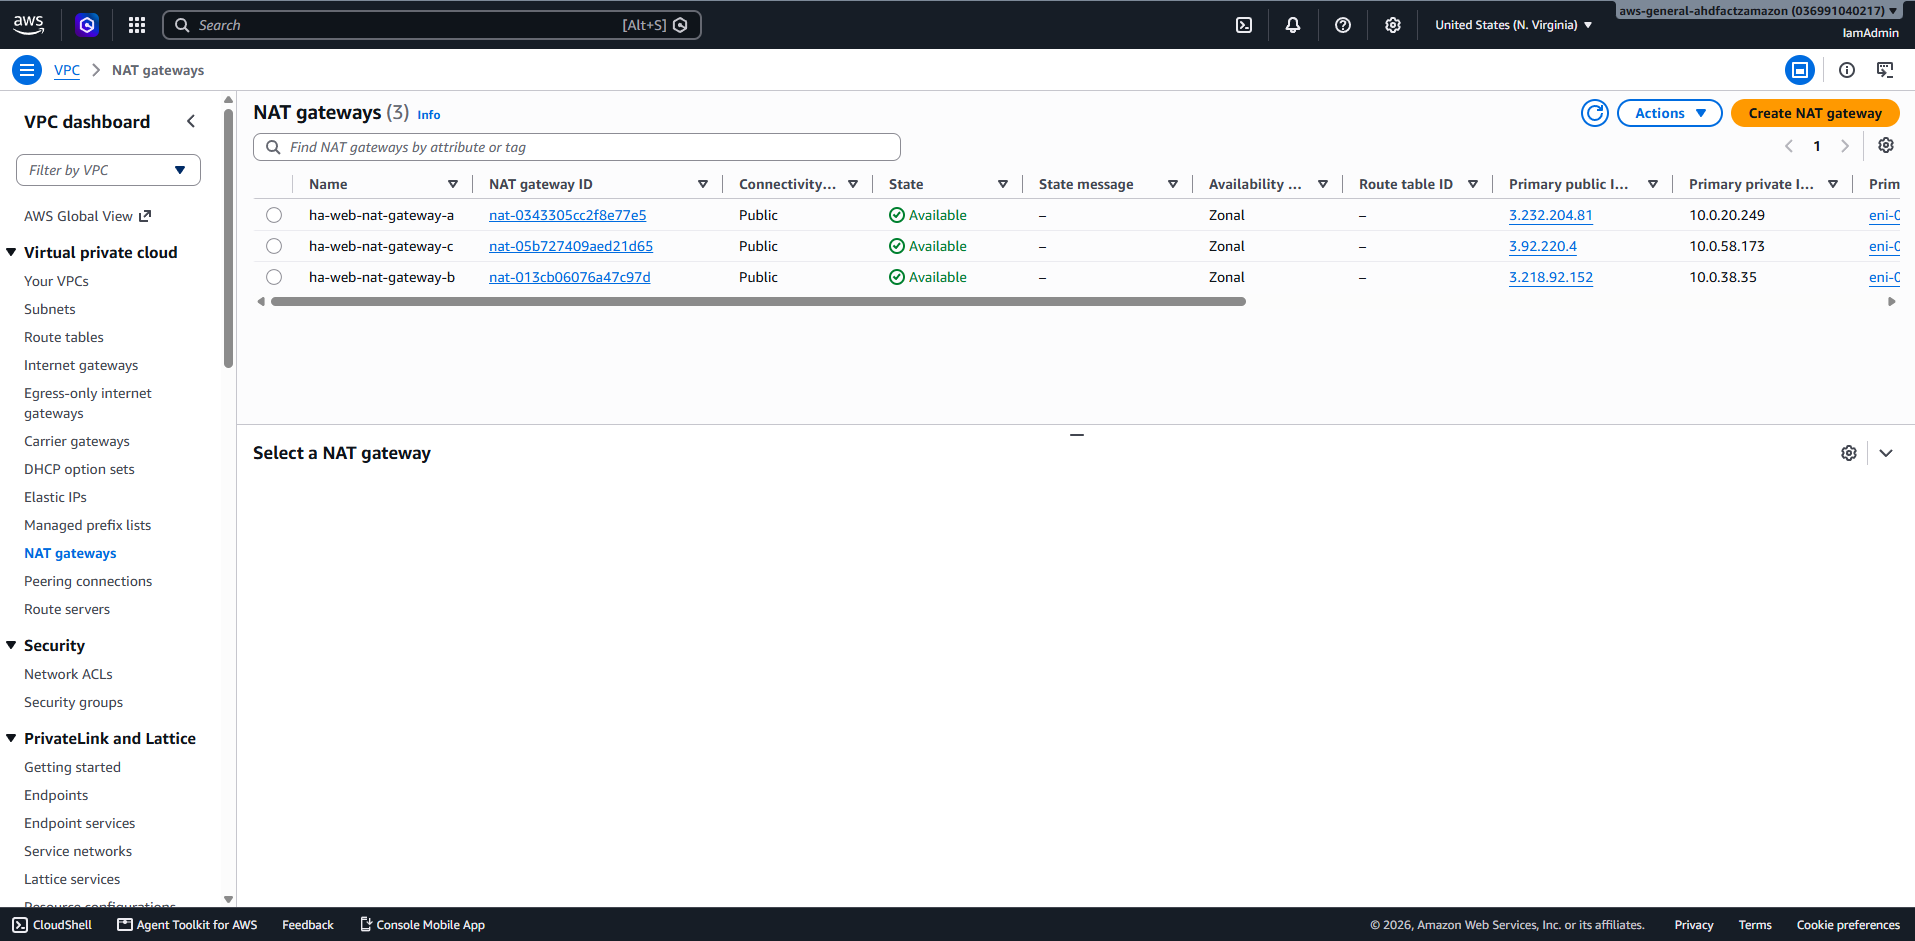The image size is (1915, 941).
Task: Open public IP 3.218.92.152 link
Action: pos(1551,277)
